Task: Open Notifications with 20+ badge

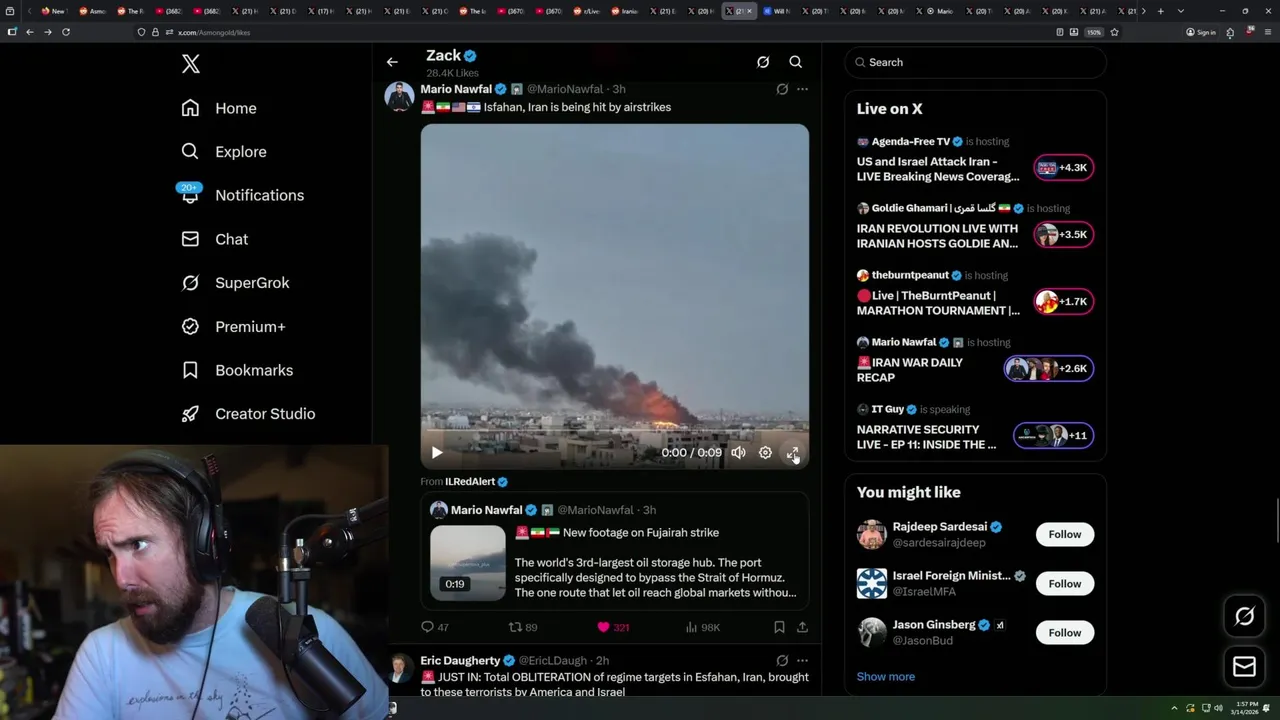Action: pos(242,195)
